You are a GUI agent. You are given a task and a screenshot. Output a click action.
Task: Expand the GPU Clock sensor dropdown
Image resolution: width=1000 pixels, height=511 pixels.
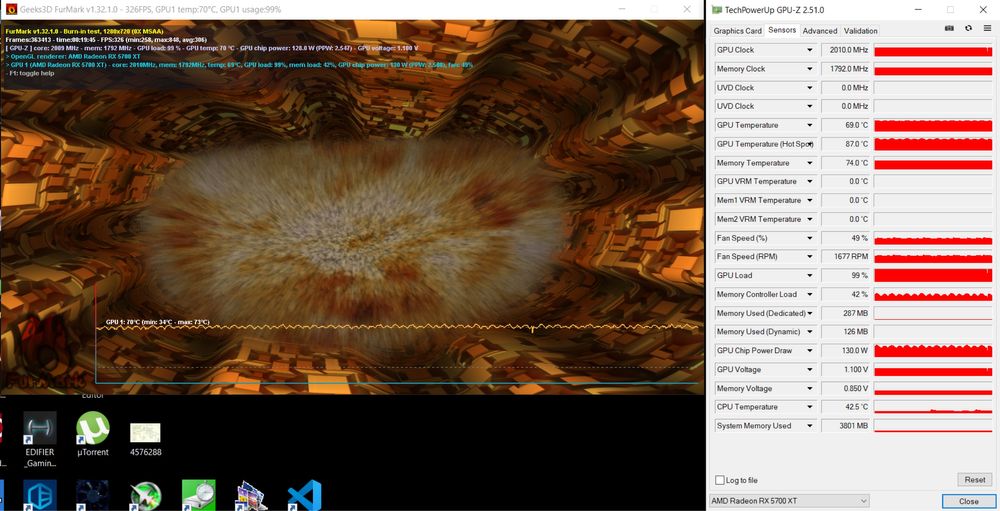click(810, 50)
